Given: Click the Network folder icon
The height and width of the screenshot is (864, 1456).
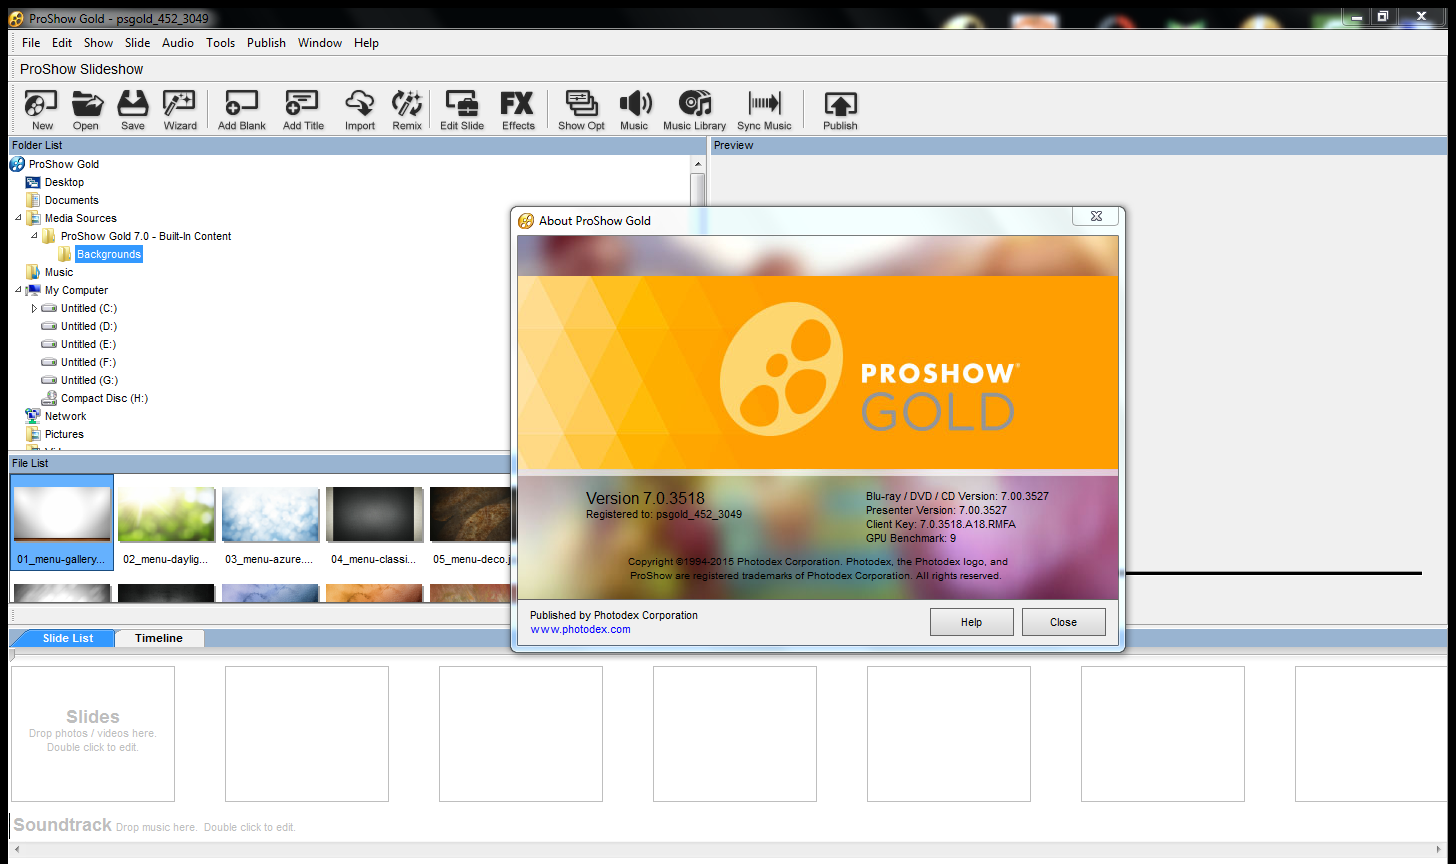Looking at the screenshot, I should 33,416.
